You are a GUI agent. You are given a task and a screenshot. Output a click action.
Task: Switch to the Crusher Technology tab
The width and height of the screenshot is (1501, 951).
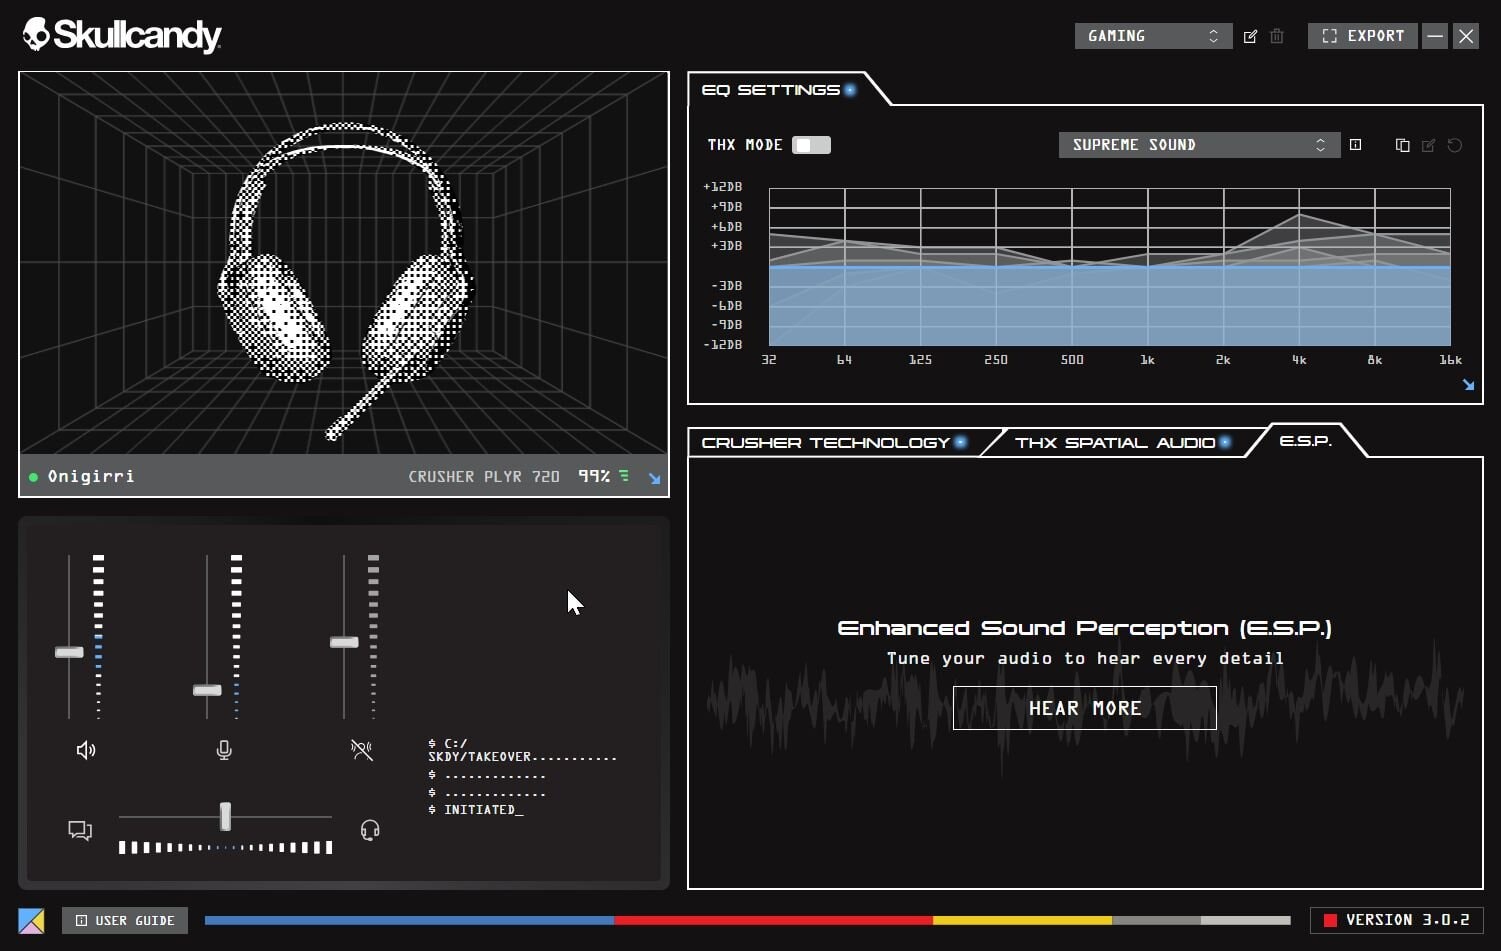click(x=826, y=443)
